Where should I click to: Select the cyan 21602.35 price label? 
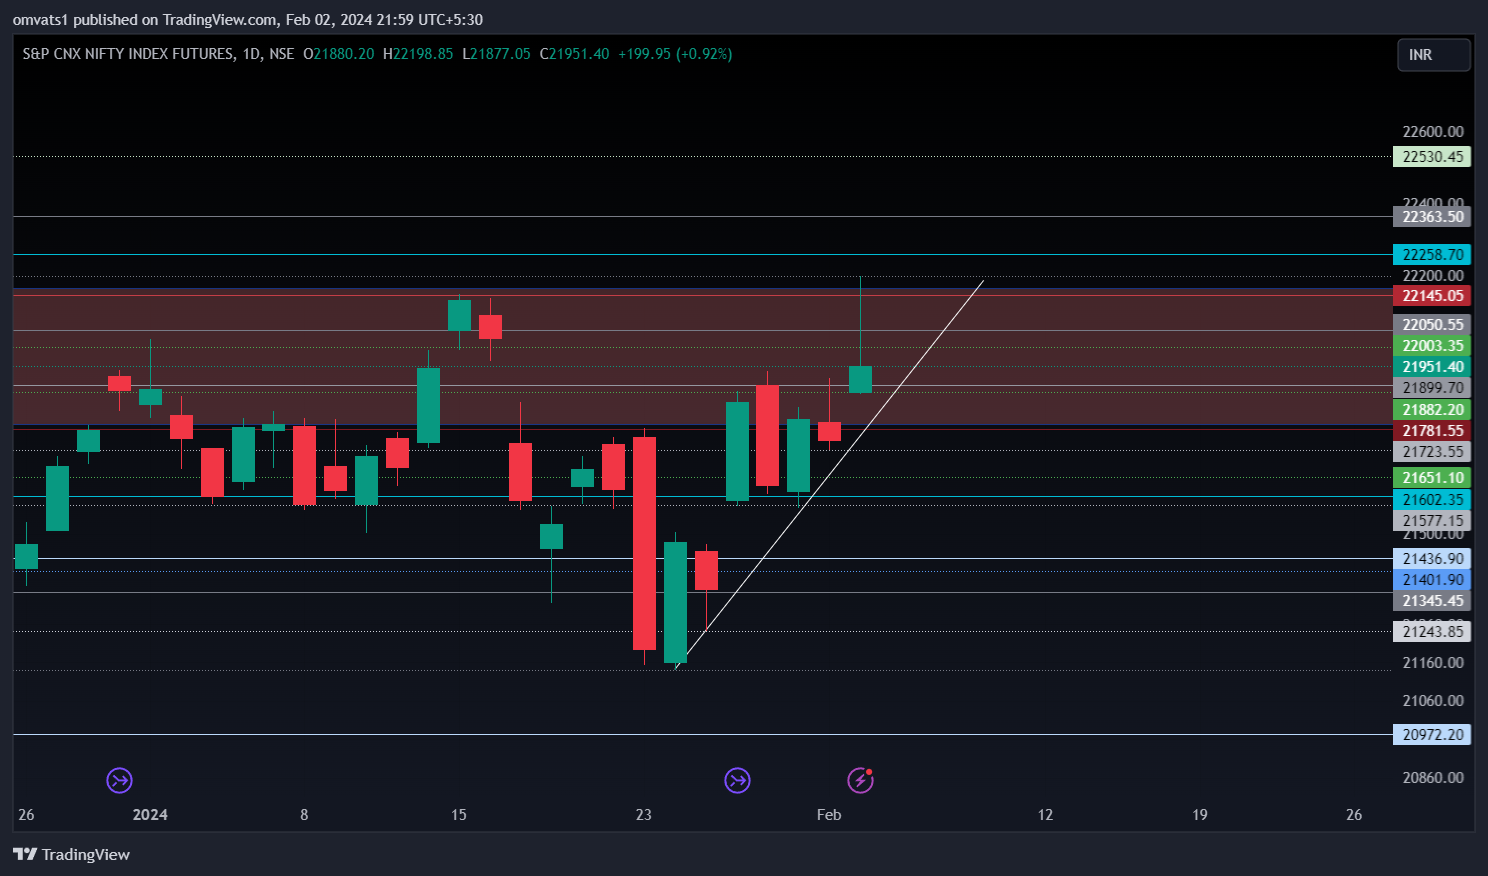pos(1432,500)
